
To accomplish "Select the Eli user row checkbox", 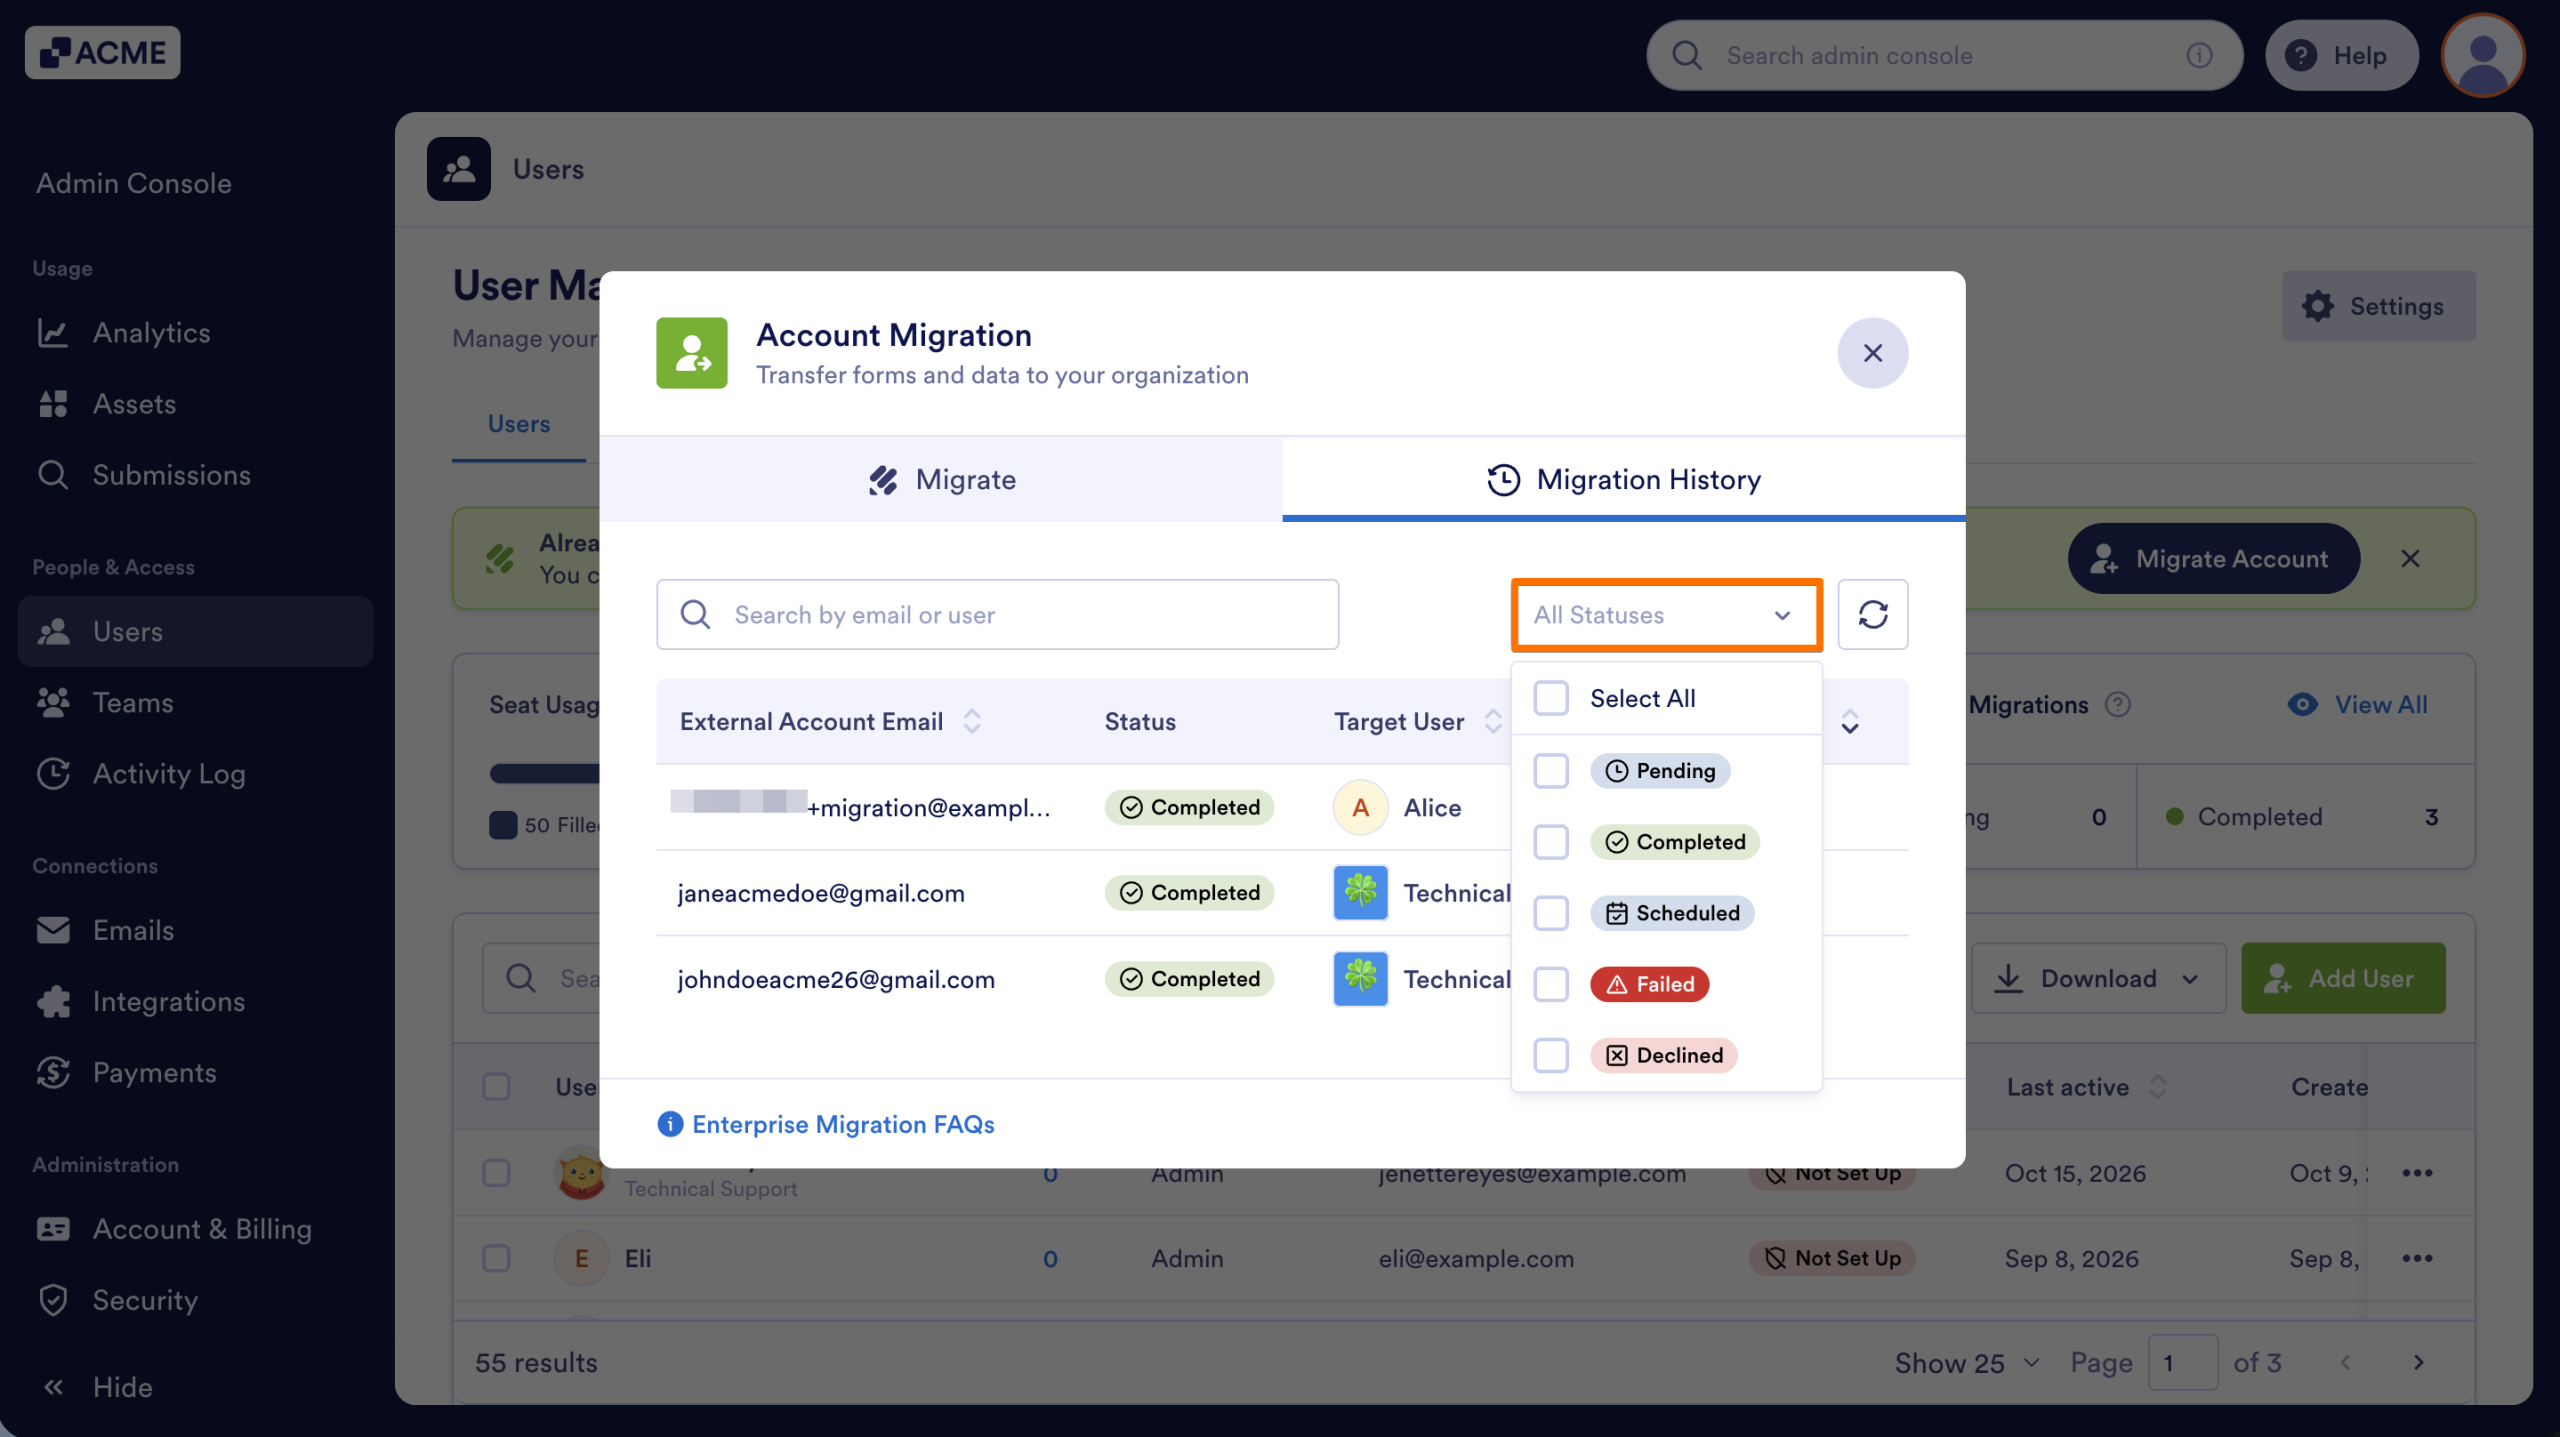I will [496, 1258].
